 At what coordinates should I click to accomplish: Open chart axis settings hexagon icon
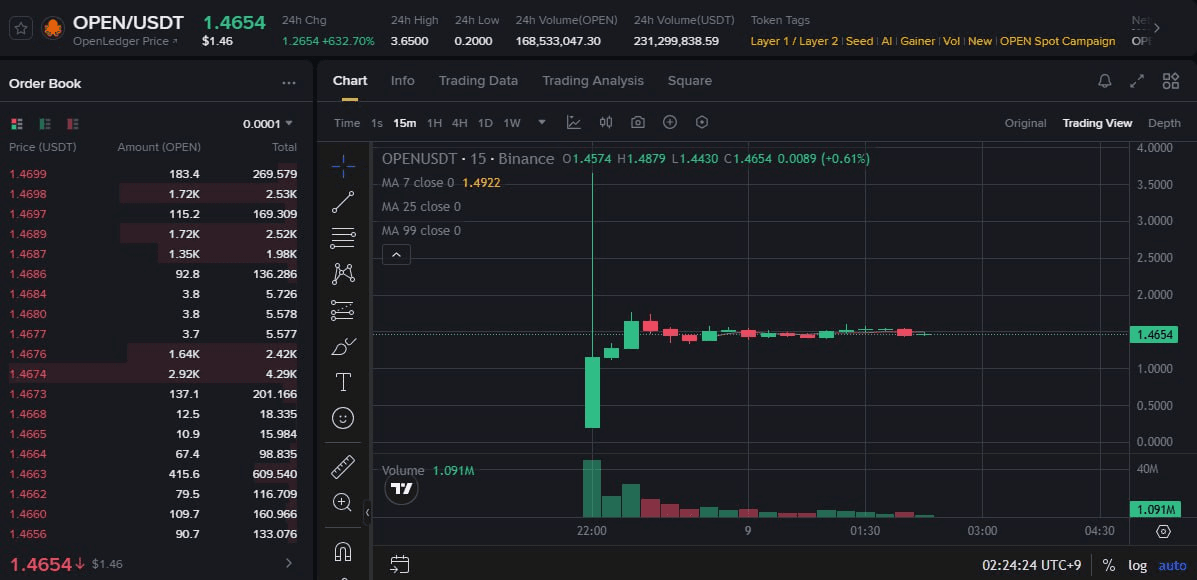[x=1163, y=531]
